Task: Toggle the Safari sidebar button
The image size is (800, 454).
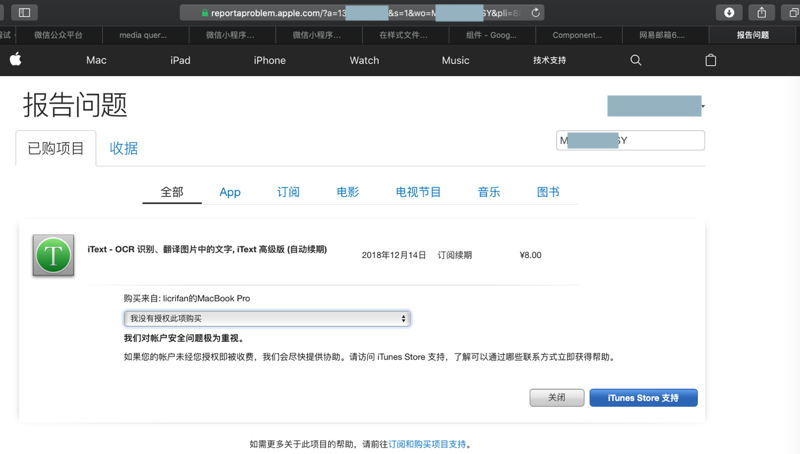Action: 24,12
